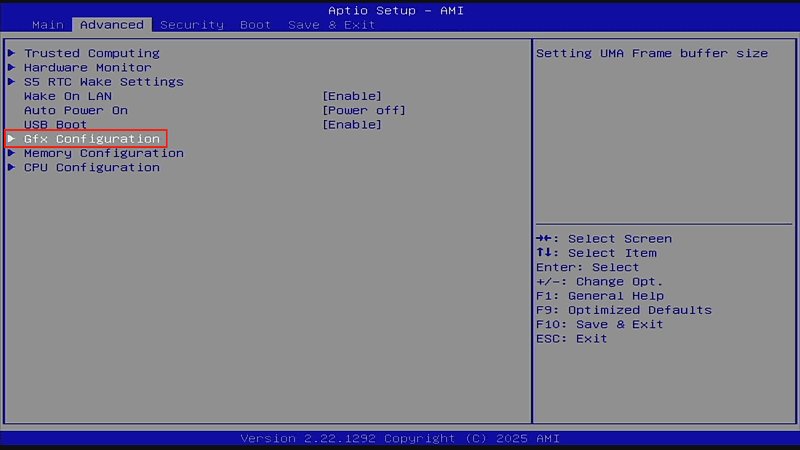The height and width of the screenshot is (450, 800).
Task: Change USB Boot [Enable] value
Action: coord(352,124)
